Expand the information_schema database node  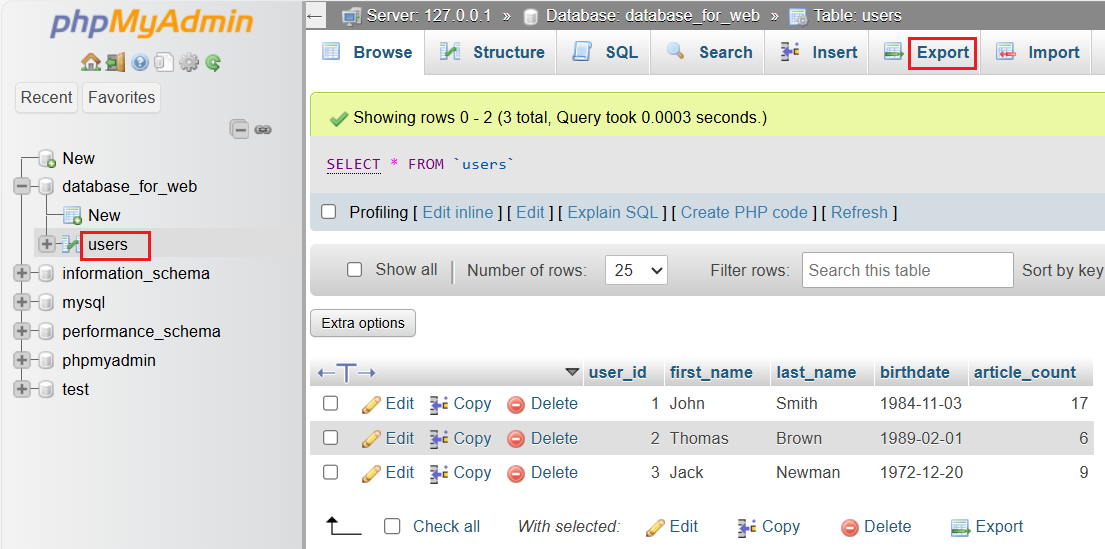point(22,273)
